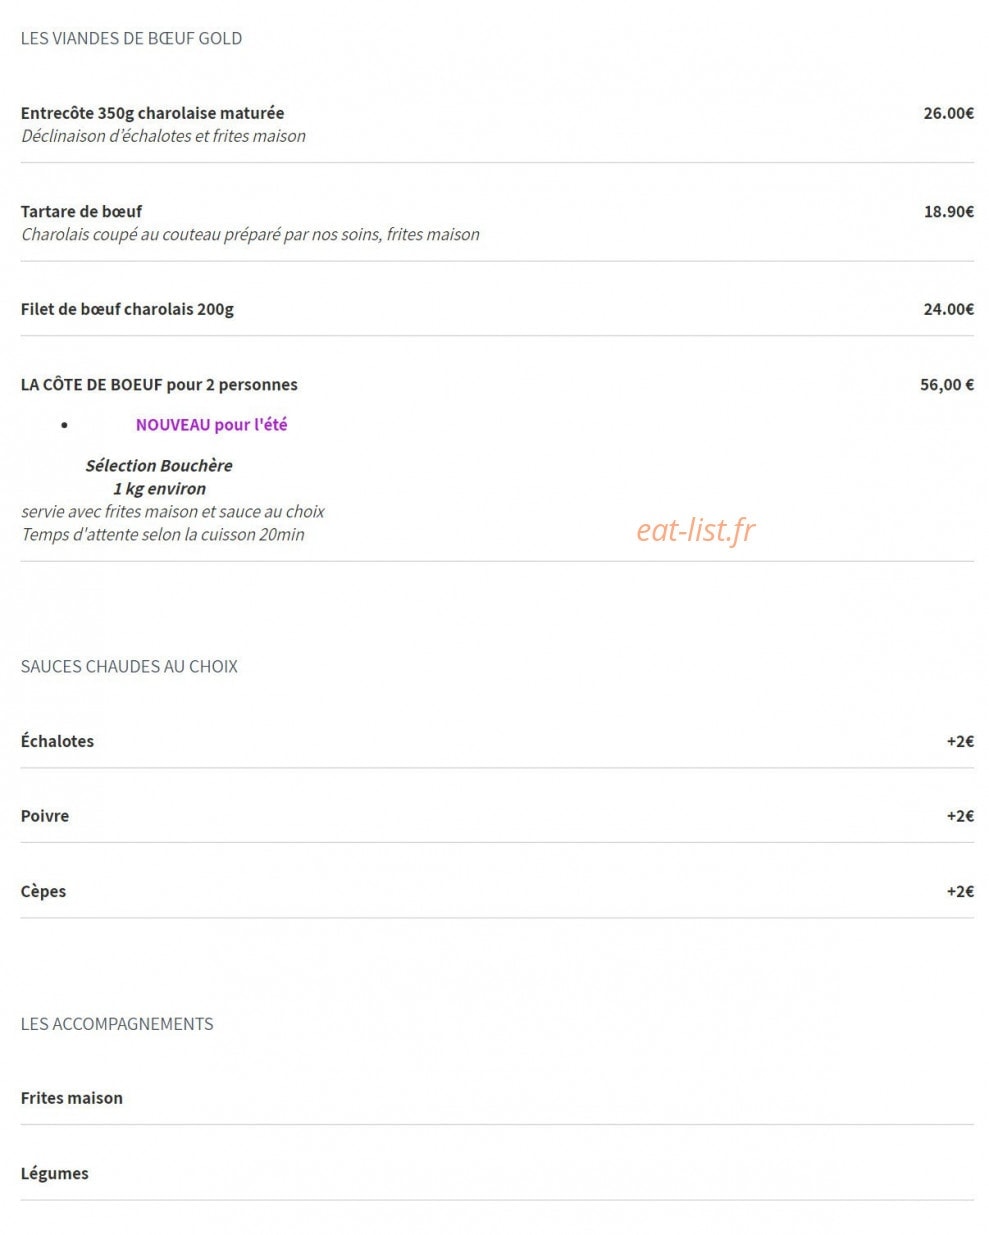The image size is (989, 1235).
Task: Click the 26.00€ entrecôte price
Action: click(948, 113)
